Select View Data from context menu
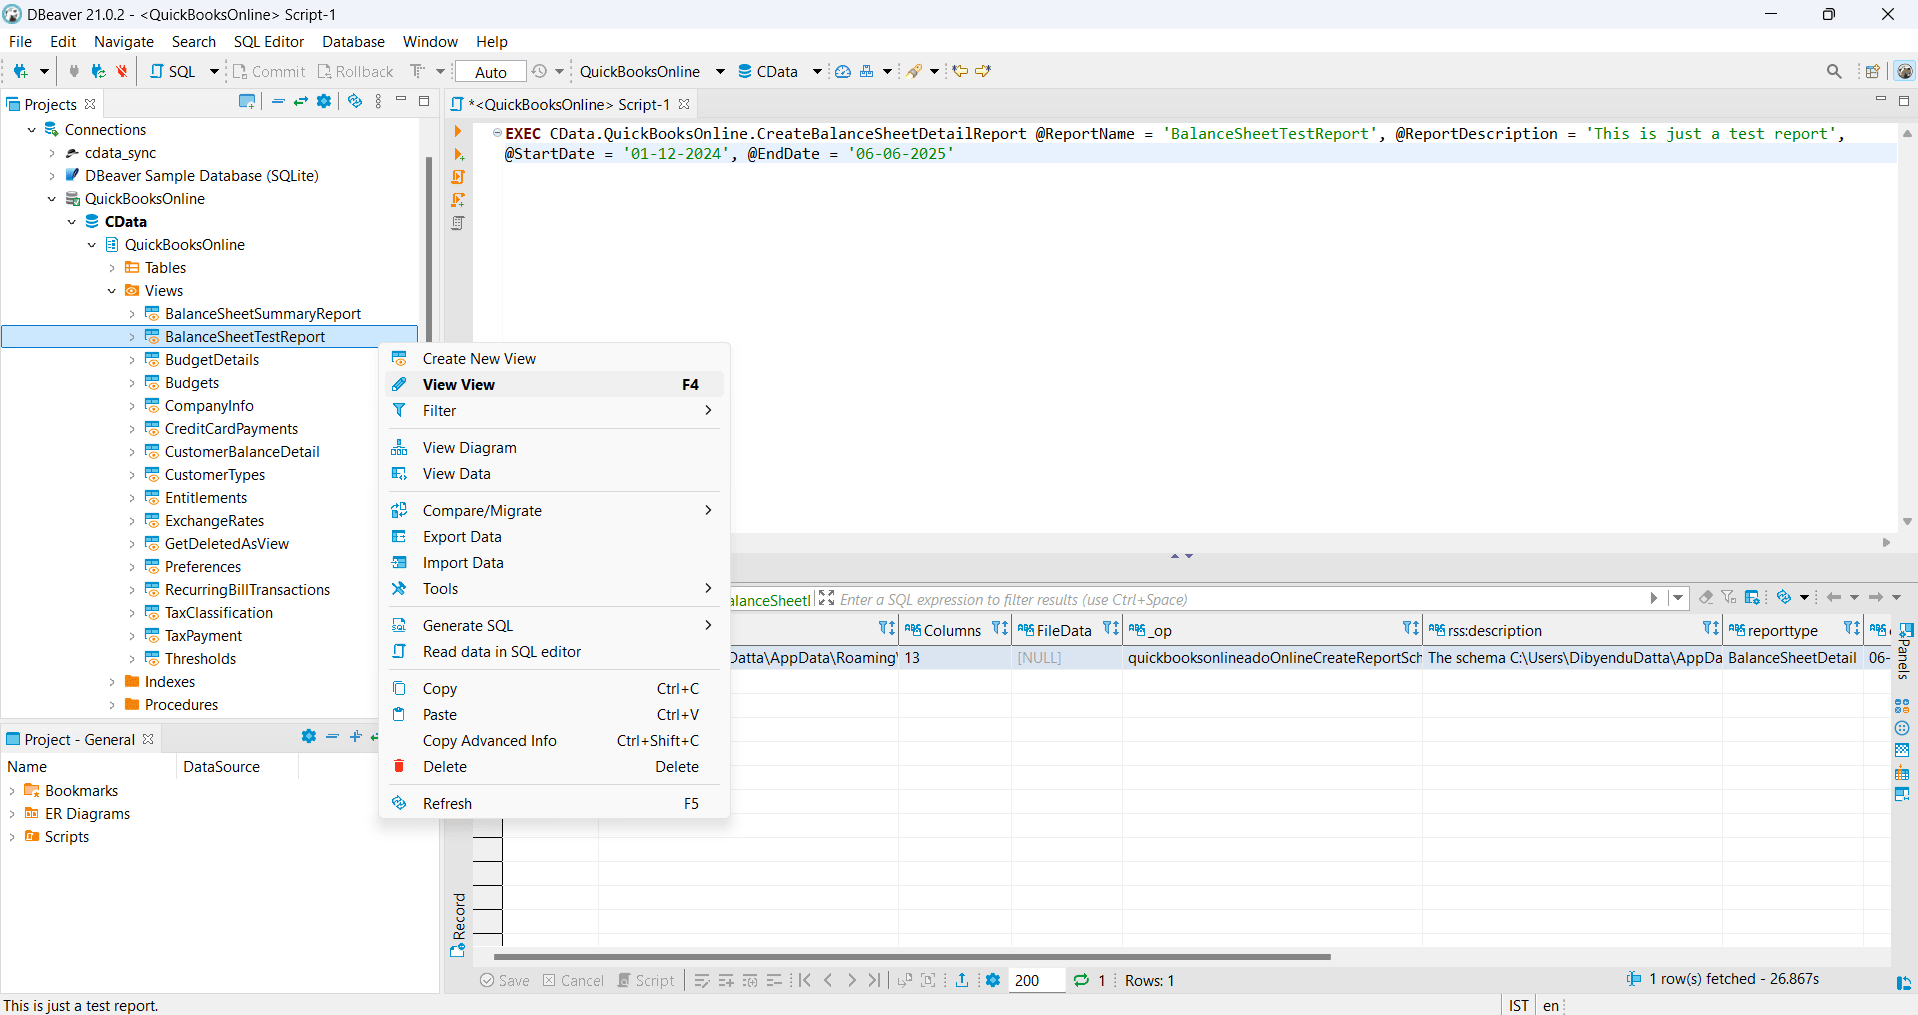 (456, 474)
